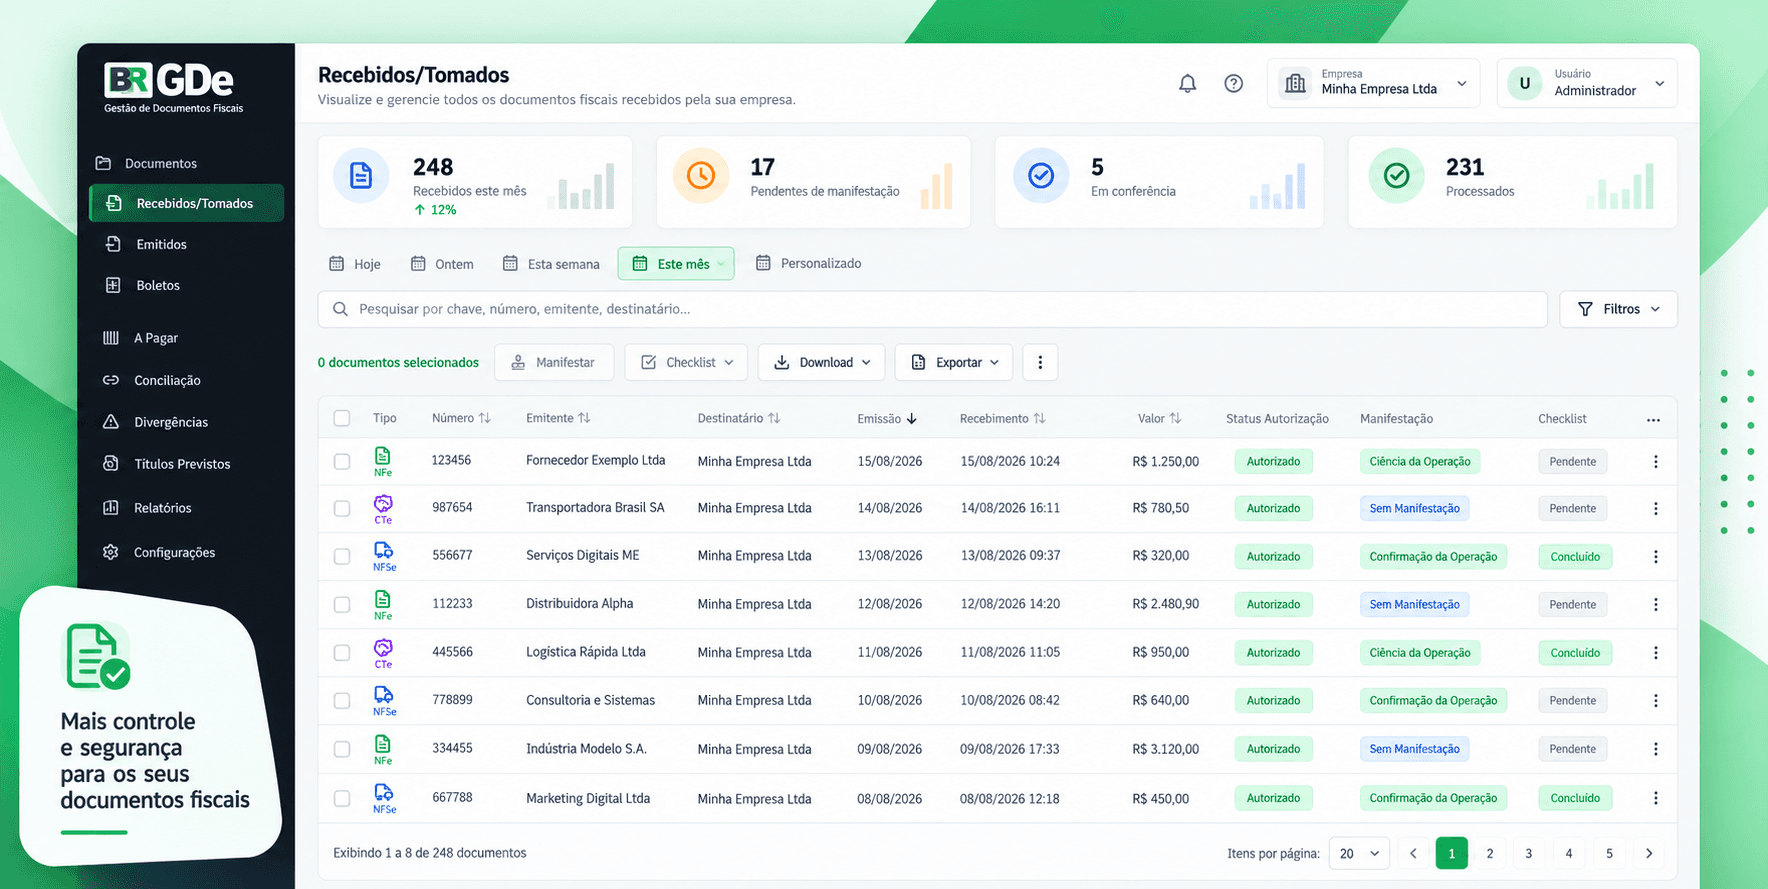The width and height of the screenshot is (1768, 889).
Task: Open row actions for document 778899
Action: pos(1656,701)
